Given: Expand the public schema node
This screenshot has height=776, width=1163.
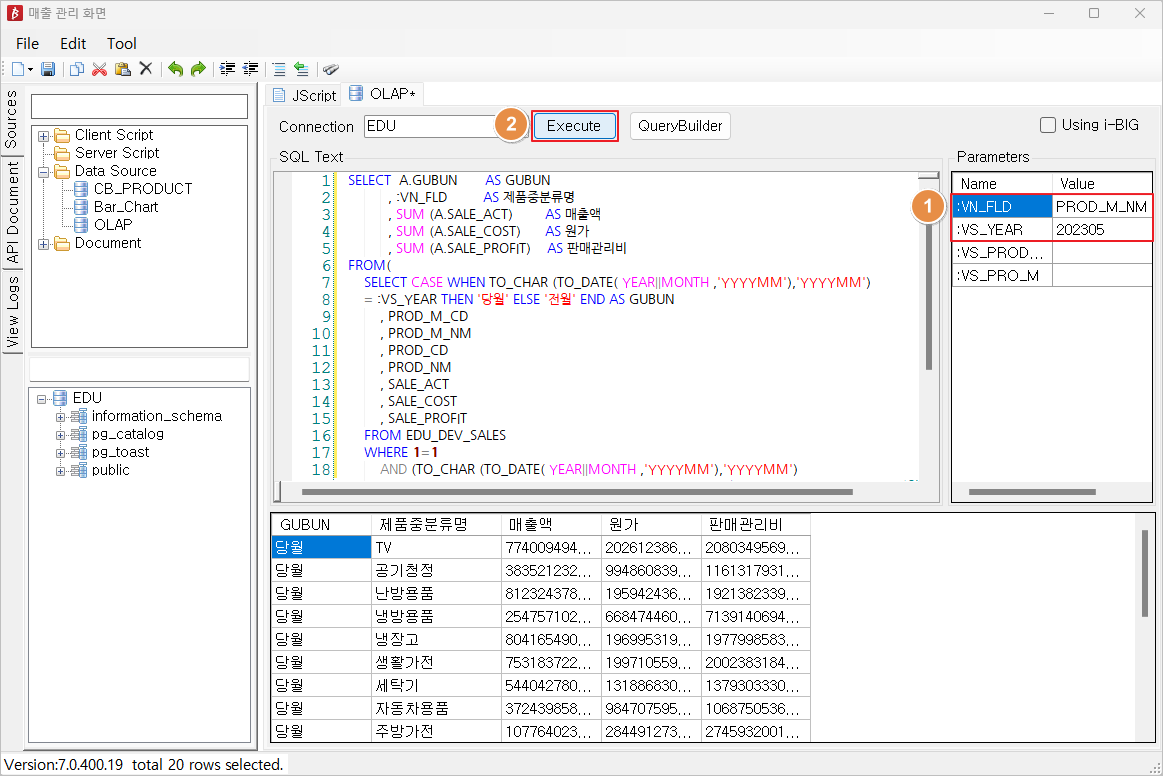Looking at the screenshot, I should [x=61, y=471].
